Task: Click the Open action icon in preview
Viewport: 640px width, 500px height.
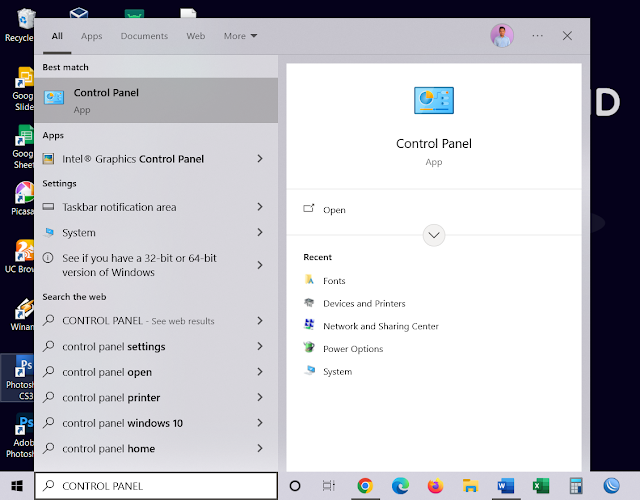Action: point(309,209)
